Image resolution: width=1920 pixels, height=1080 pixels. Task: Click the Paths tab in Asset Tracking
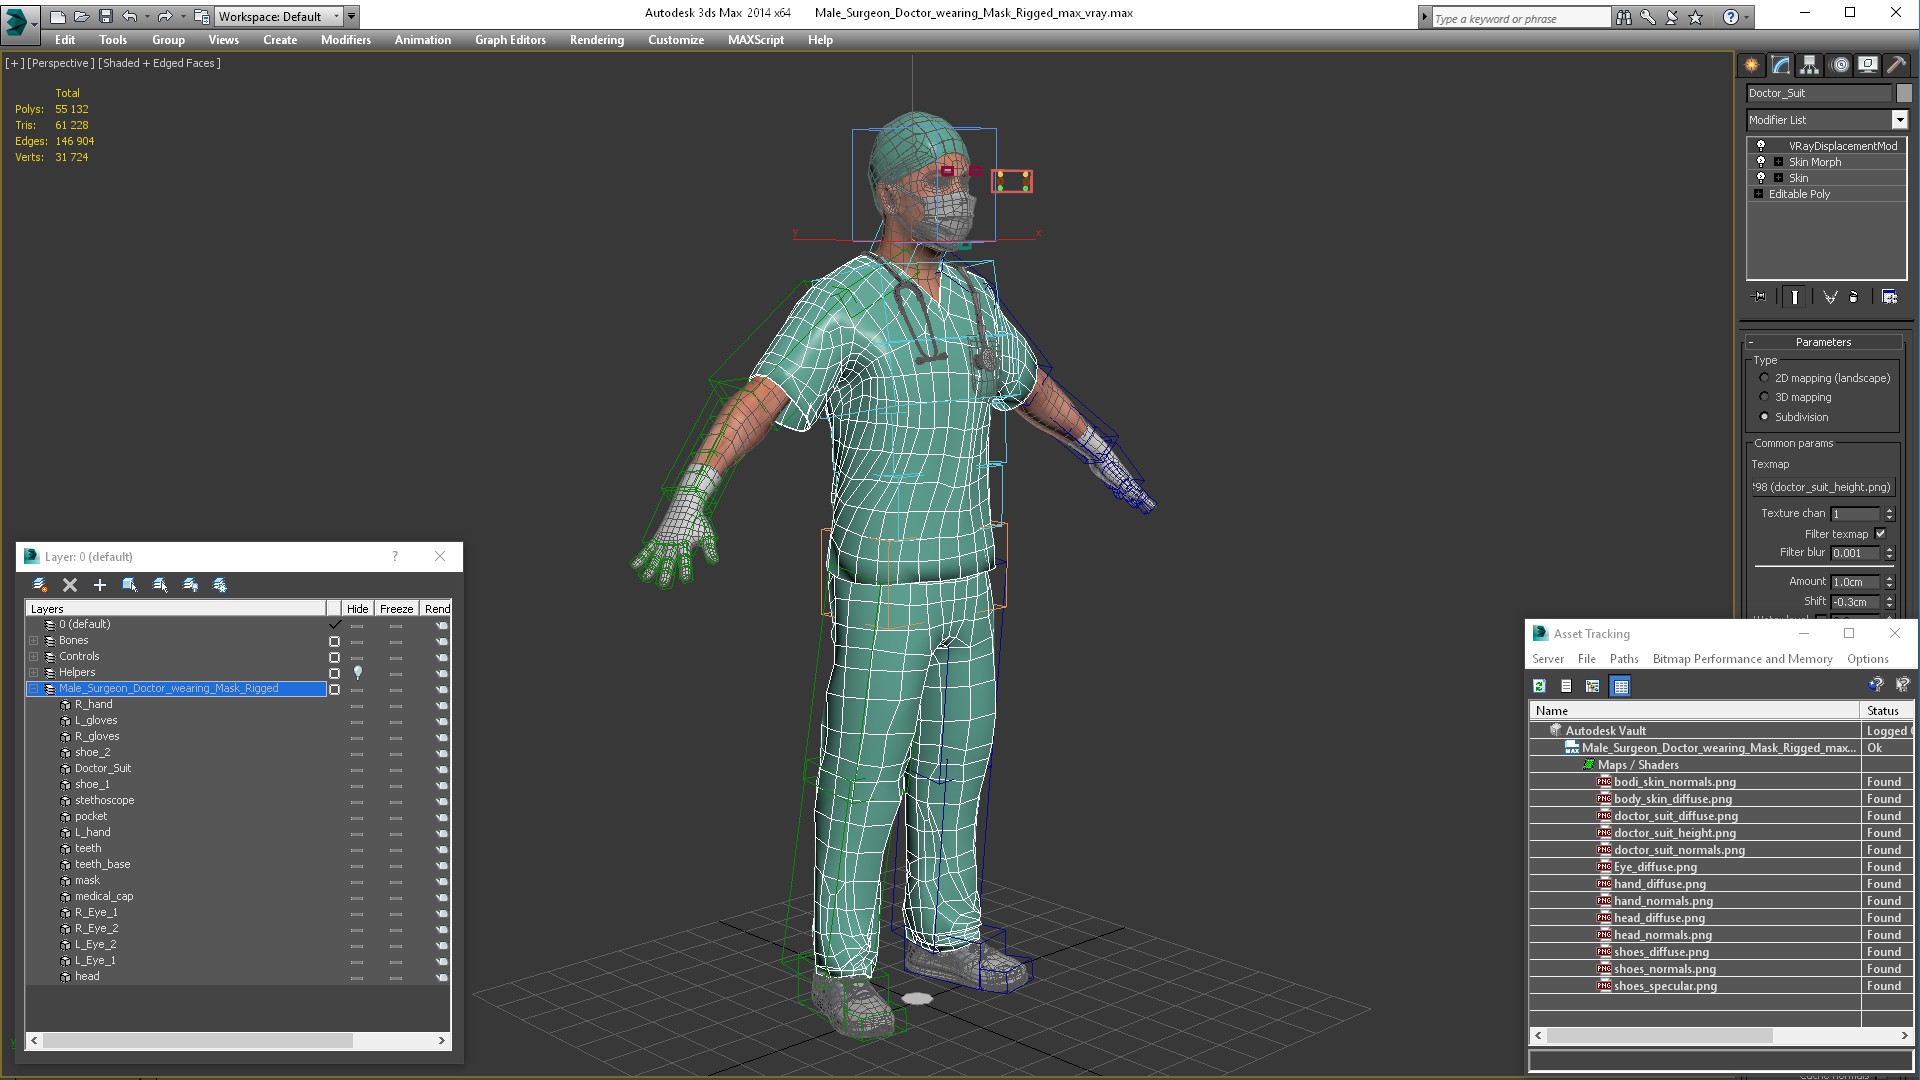1623,658
